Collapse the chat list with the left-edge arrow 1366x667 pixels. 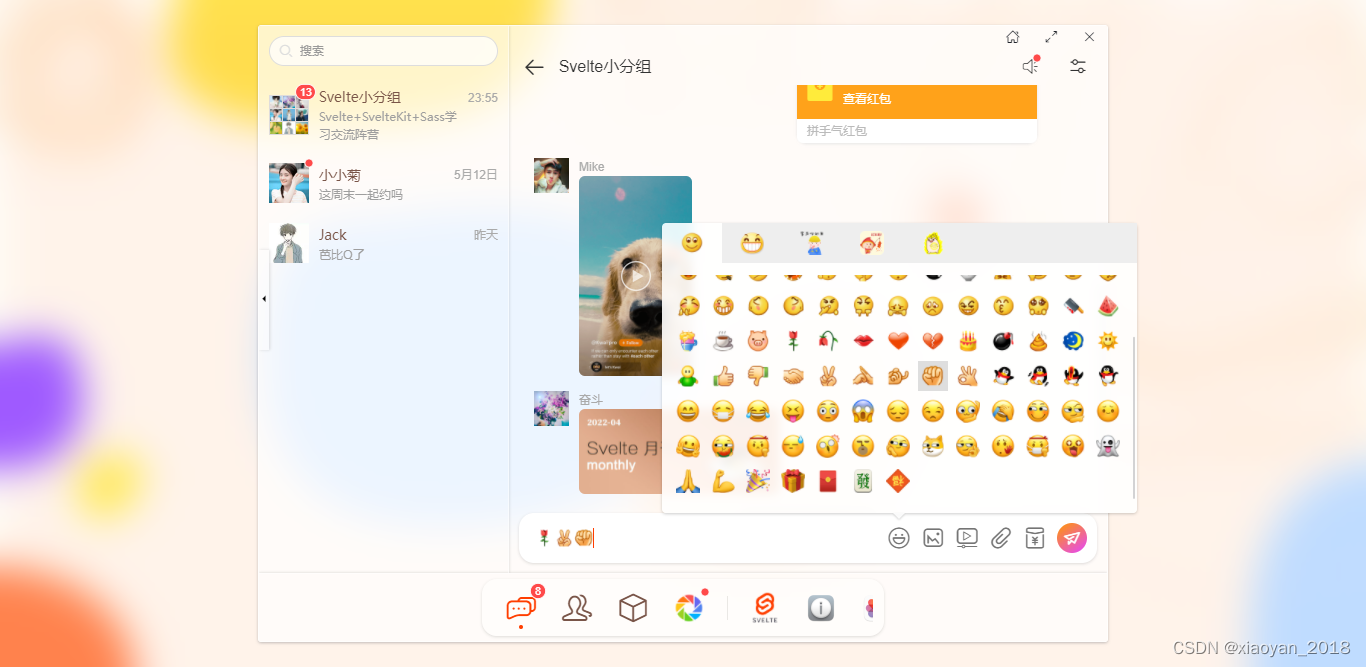[x=263, y=297]
